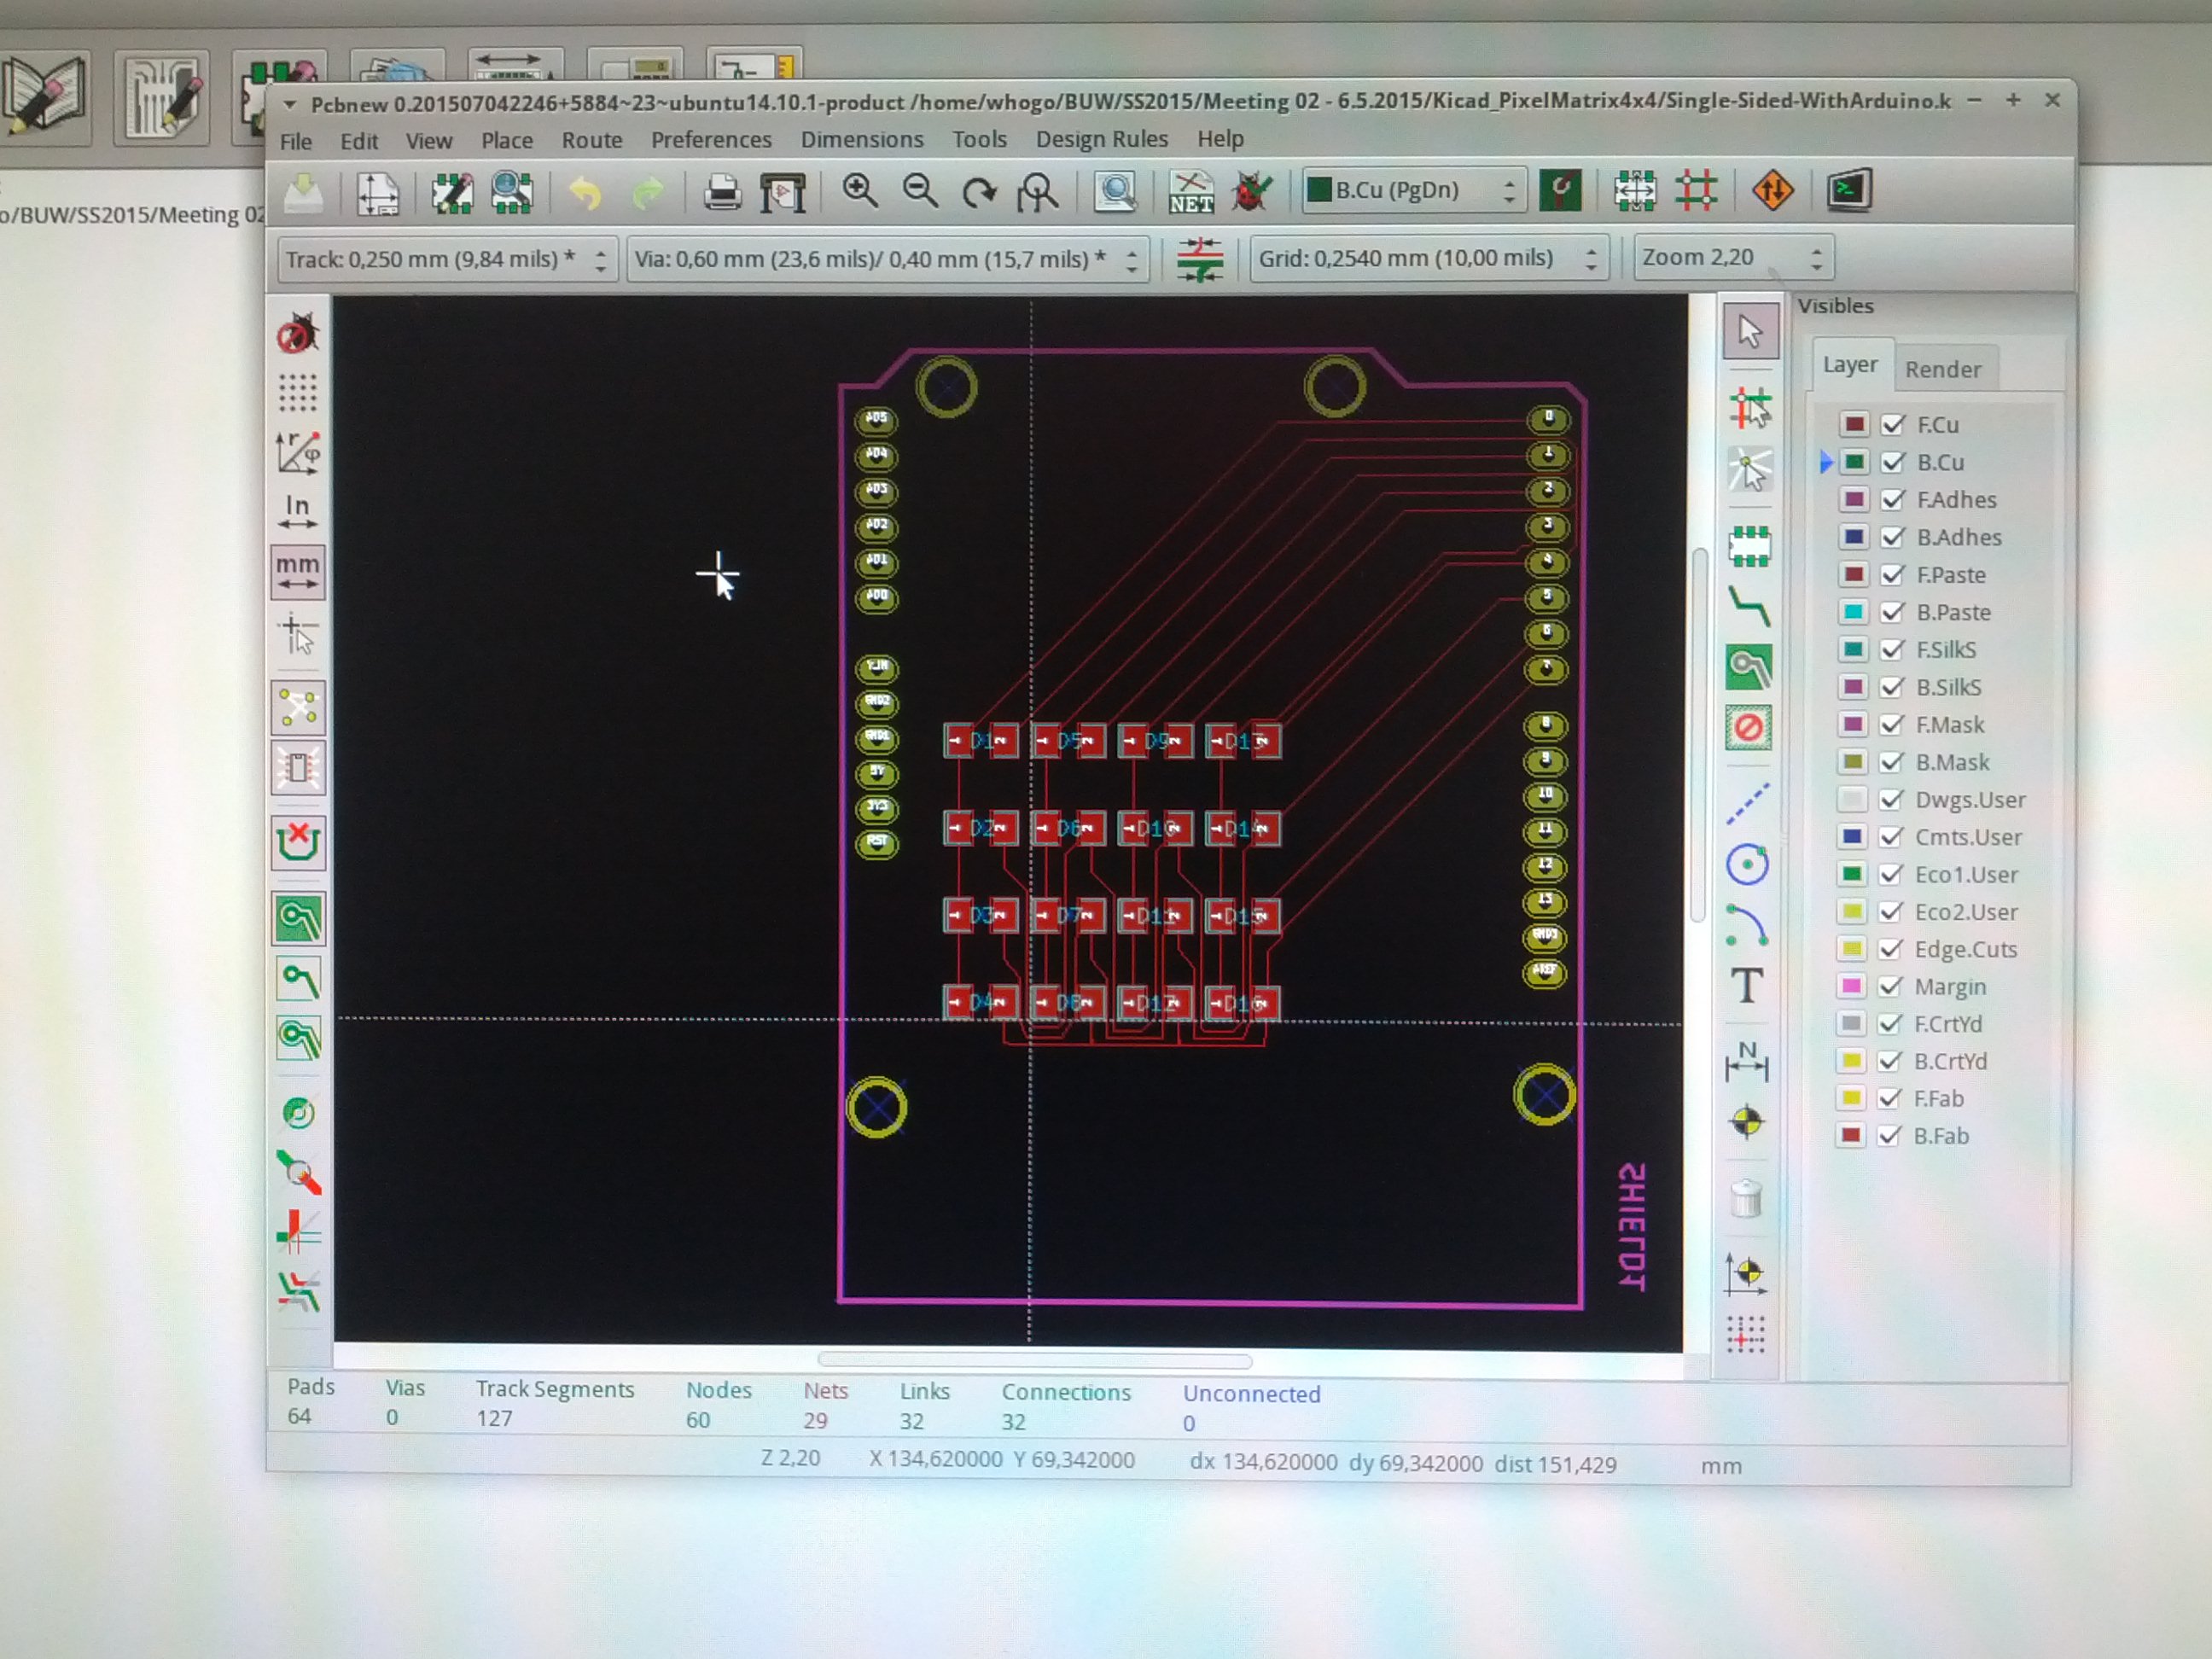Open the B.Cu active layer dropdown
Image resolution: width=2212 pixels, height=1659 pixels.
1414,190
